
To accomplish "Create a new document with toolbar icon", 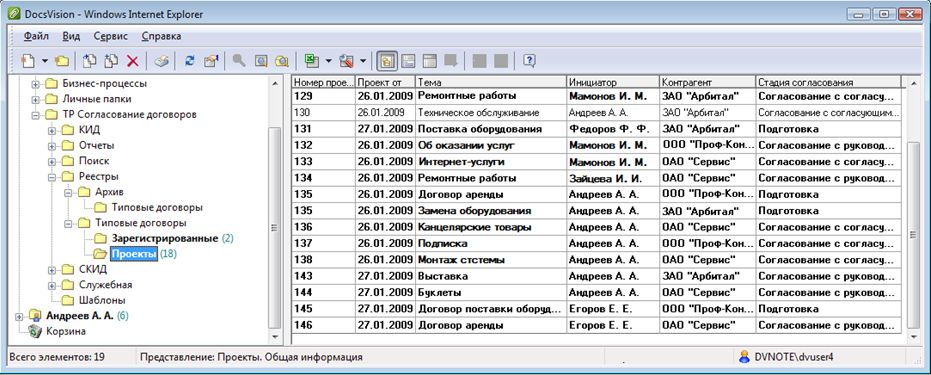I will 28,61.
